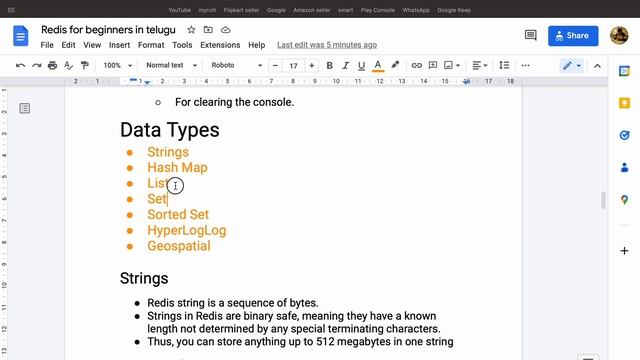640x360 pixels.
Task: Open comment history icon
Action: tap(531, 36)
